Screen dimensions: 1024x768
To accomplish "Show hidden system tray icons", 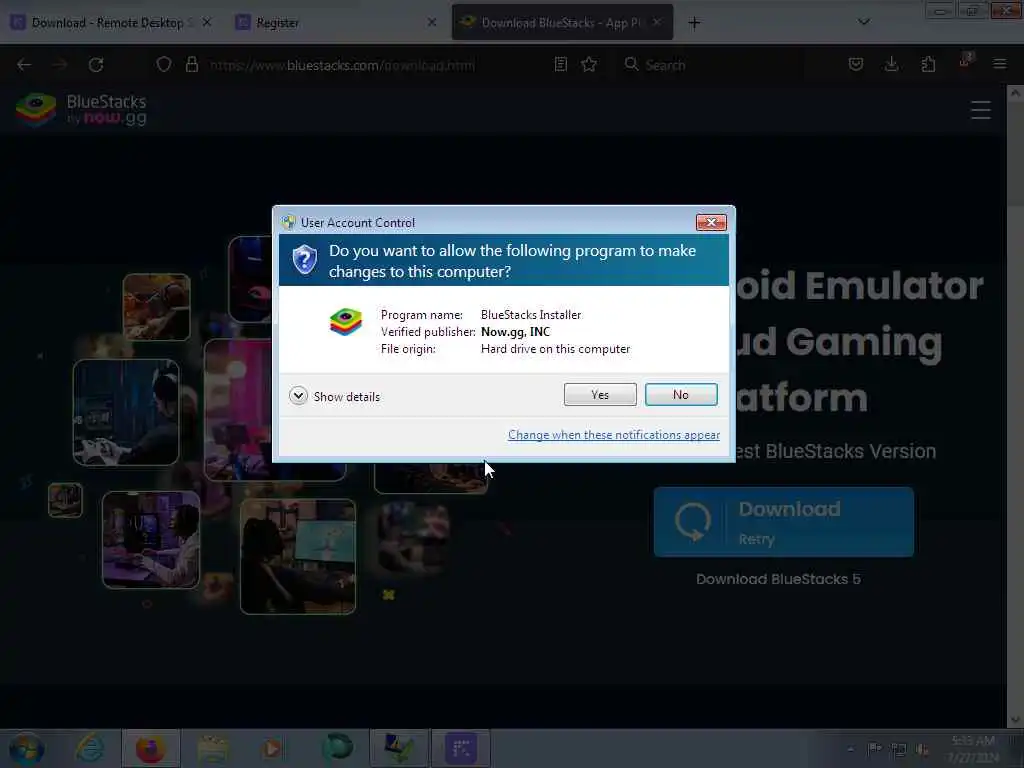I will click(850, 750).
